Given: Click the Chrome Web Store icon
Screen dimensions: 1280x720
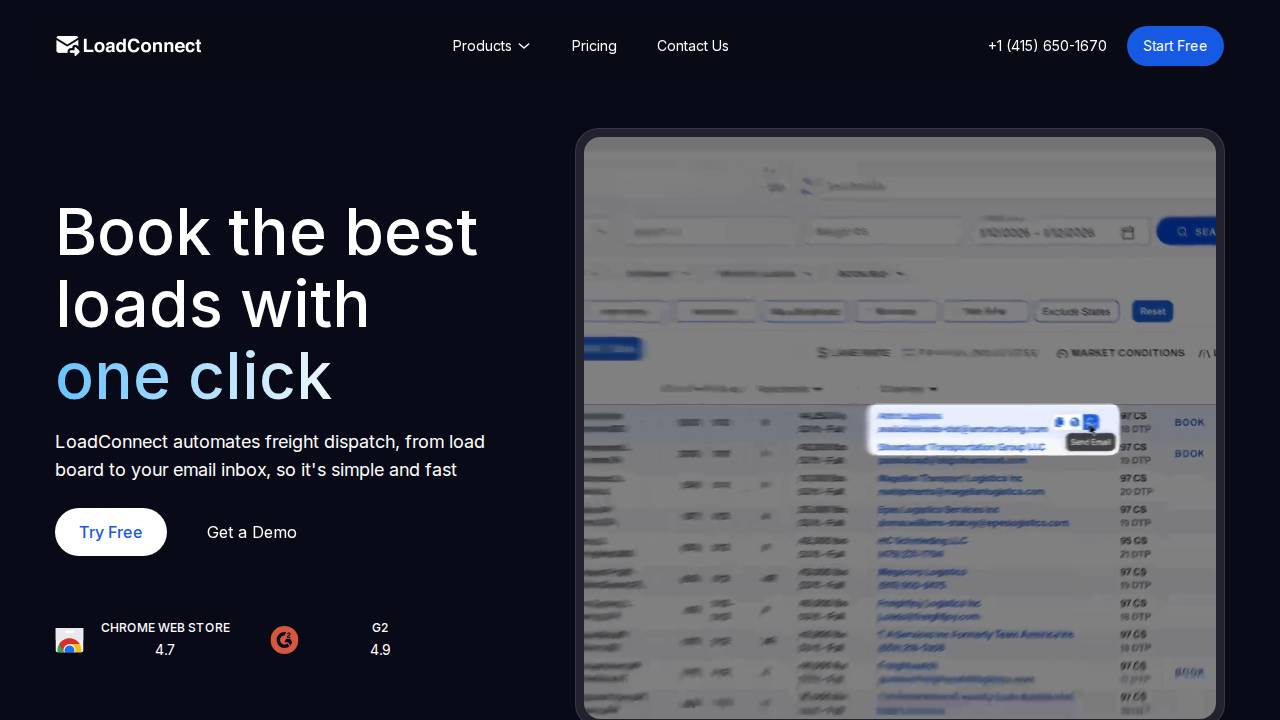Looking at the screenshot, I should pos(69,640).
